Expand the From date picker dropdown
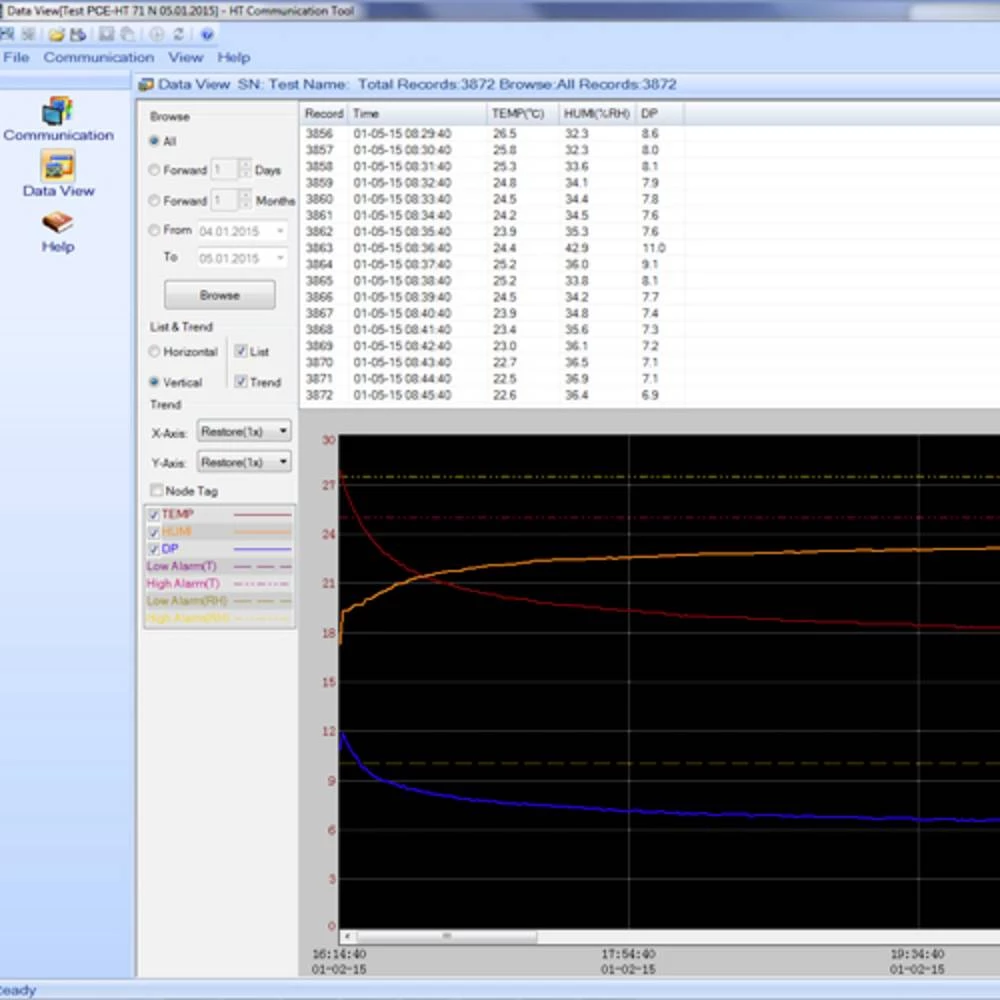The width and height of the screenshot is (1000, 1000). (x=279, y=231)
